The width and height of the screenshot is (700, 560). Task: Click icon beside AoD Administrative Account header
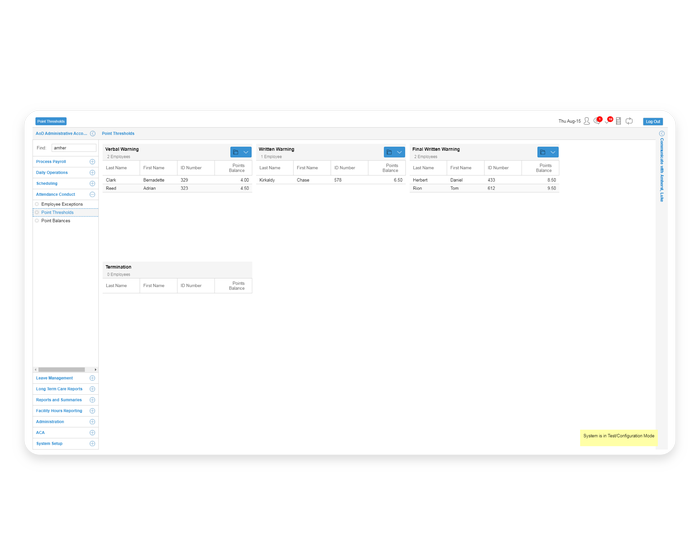pos(93,134)
